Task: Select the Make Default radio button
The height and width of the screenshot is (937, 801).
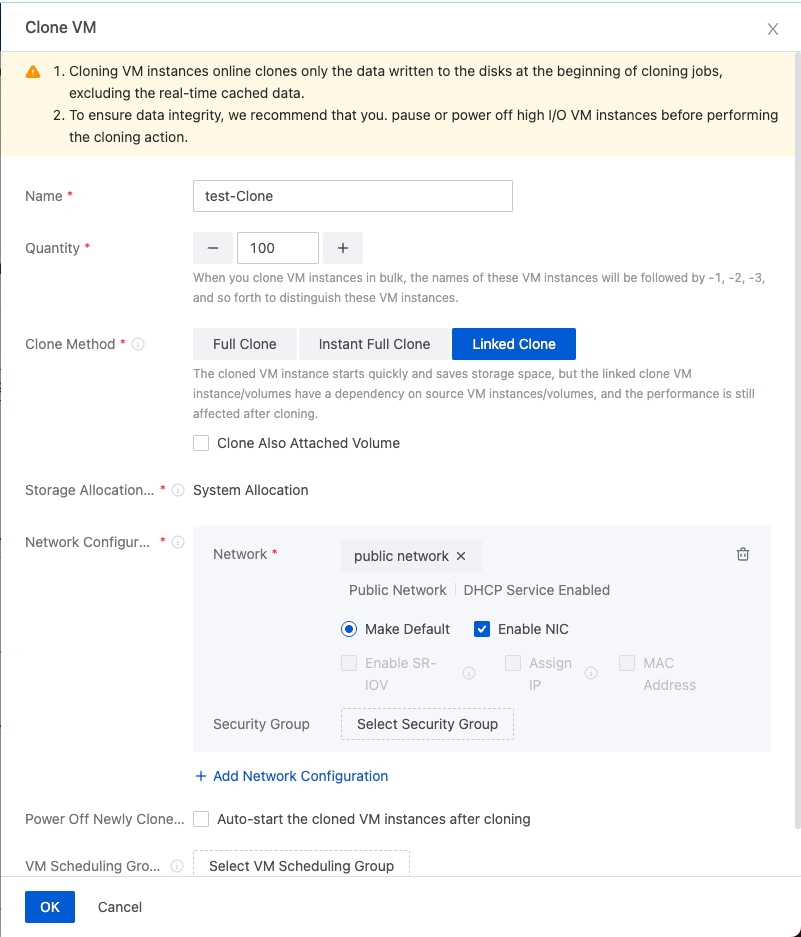Action: pyautogui.click(x=349, y=629)
